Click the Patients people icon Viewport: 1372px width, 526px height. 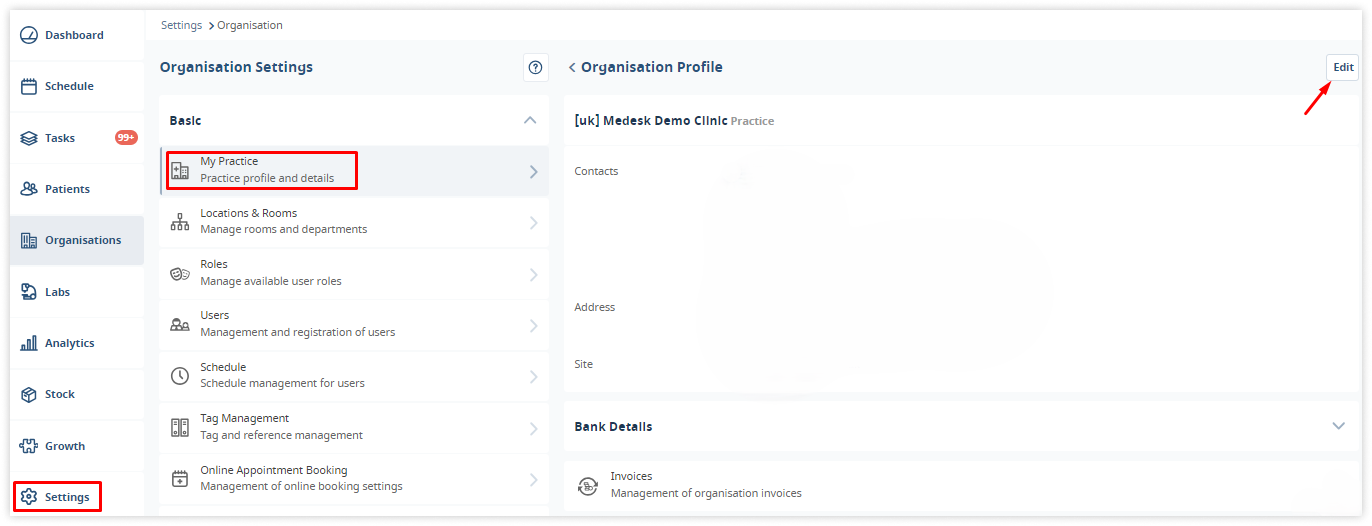(29, 189)
